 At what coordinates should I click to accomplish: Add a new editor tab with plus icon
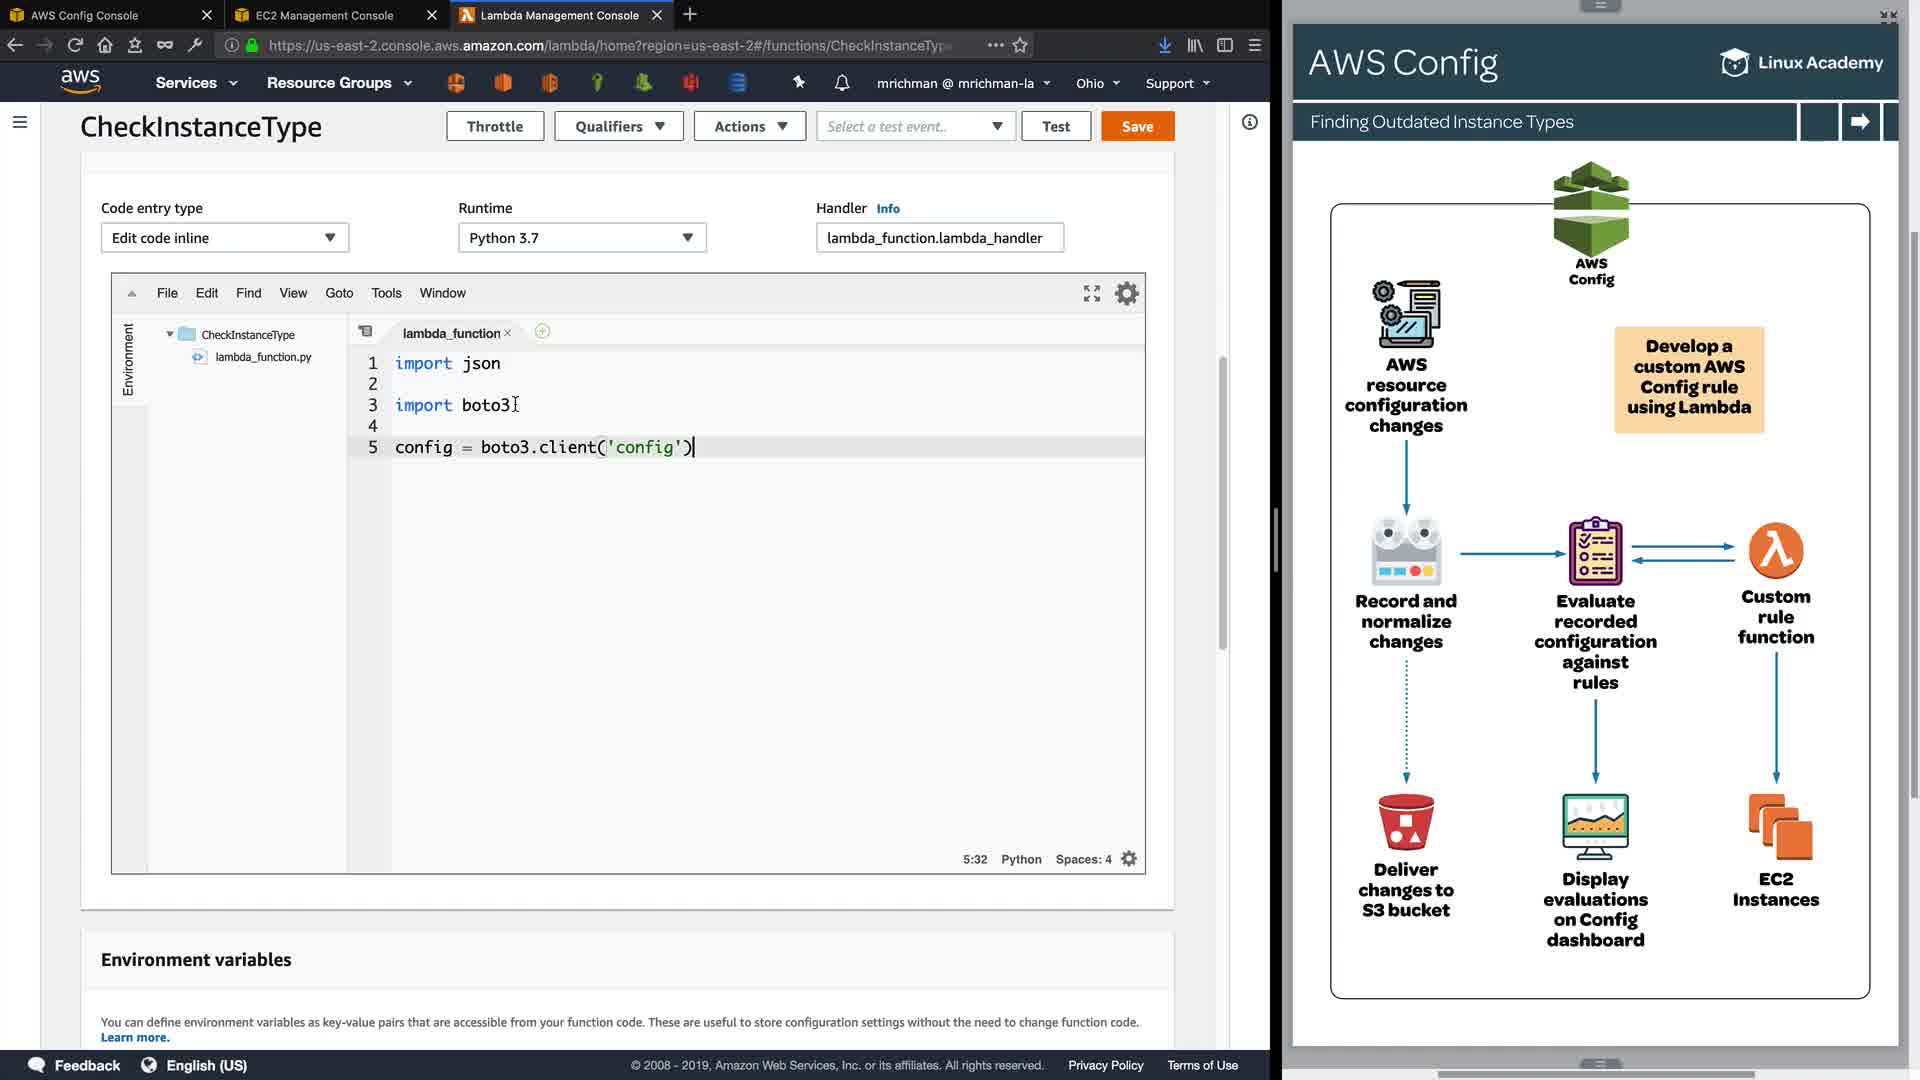[542, 332]
